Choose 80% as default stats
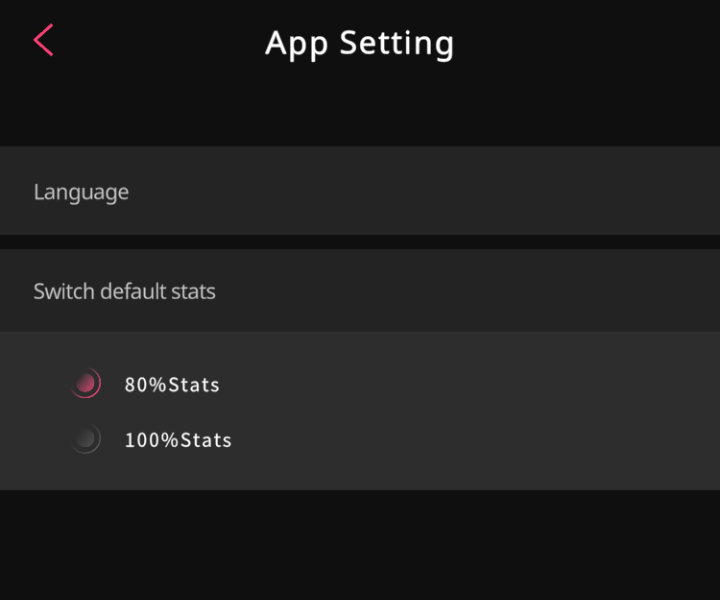The width and height of the screenshot is (720, 600). tap(86, 383)
